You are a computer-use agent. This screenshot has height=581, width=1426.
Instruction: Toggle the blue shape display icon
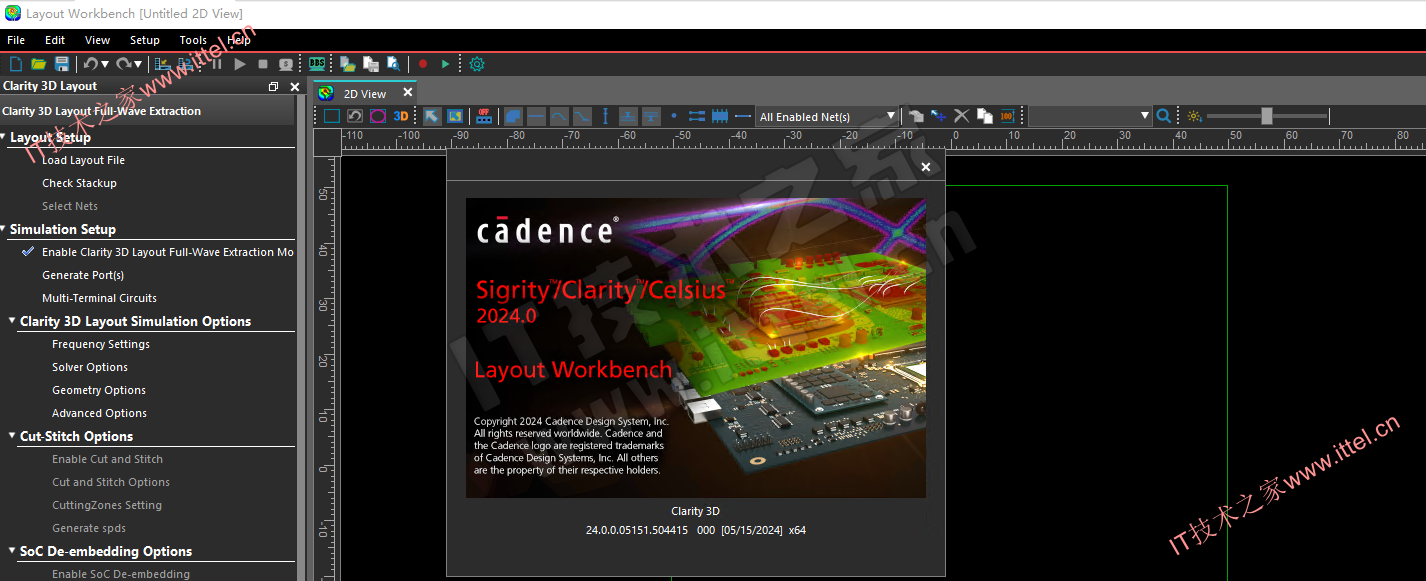513,116
